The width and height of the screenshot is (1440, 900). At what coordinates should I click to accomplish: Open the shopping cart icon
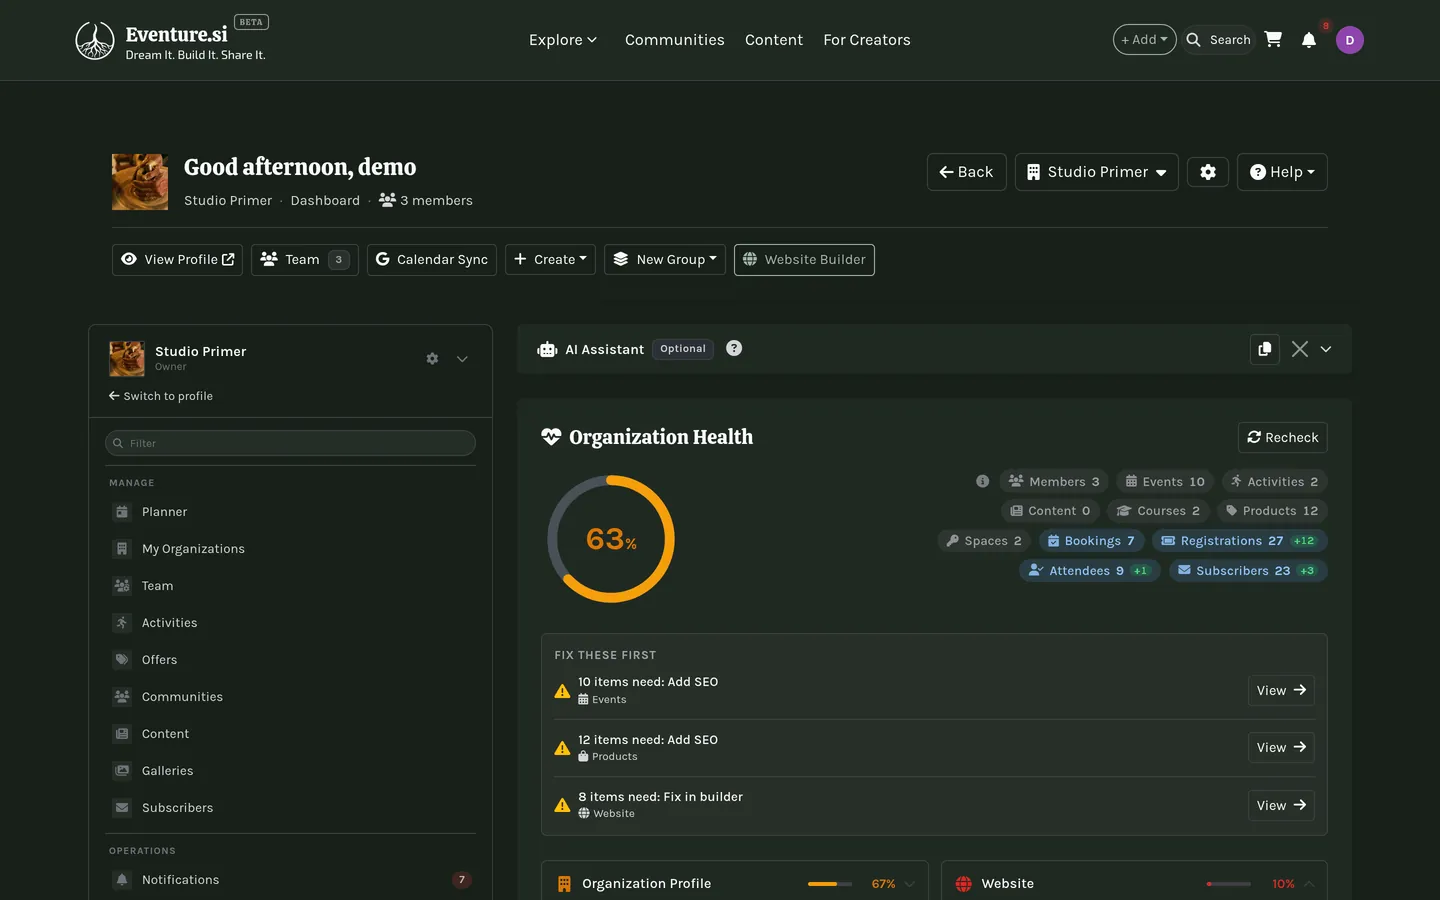pyautogui.click(x=1273, y=40)
